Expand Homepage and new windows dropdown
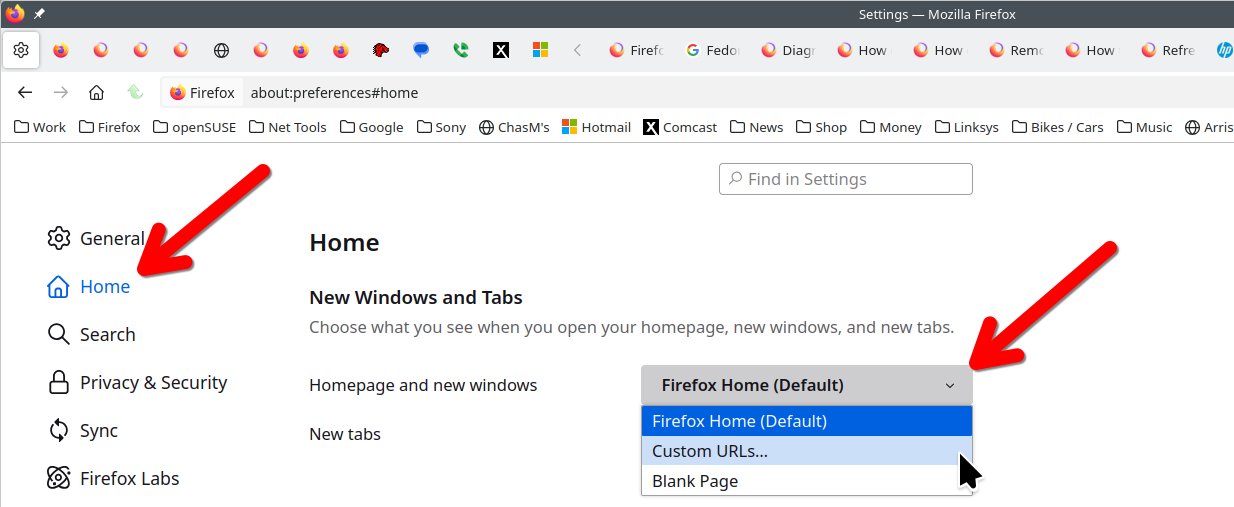1234x507 pixels. (x=807, y=385)
